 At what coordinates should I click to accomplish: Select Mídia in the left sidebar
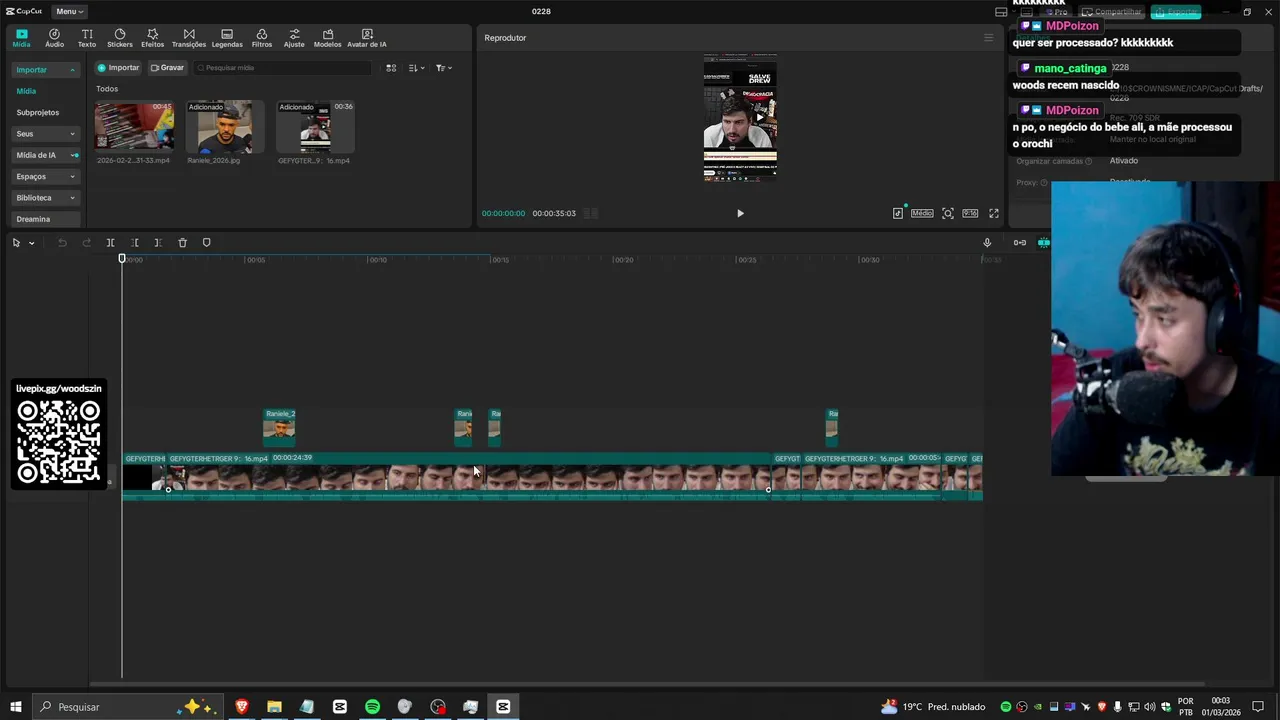[26, 91]
